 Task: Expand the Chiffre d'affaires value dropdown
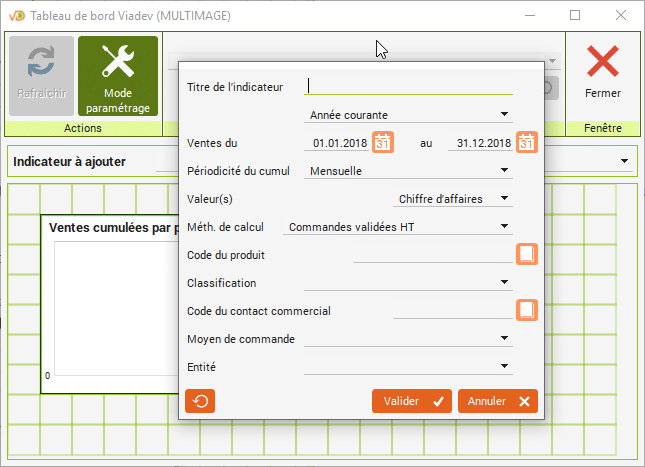[505, 199]
